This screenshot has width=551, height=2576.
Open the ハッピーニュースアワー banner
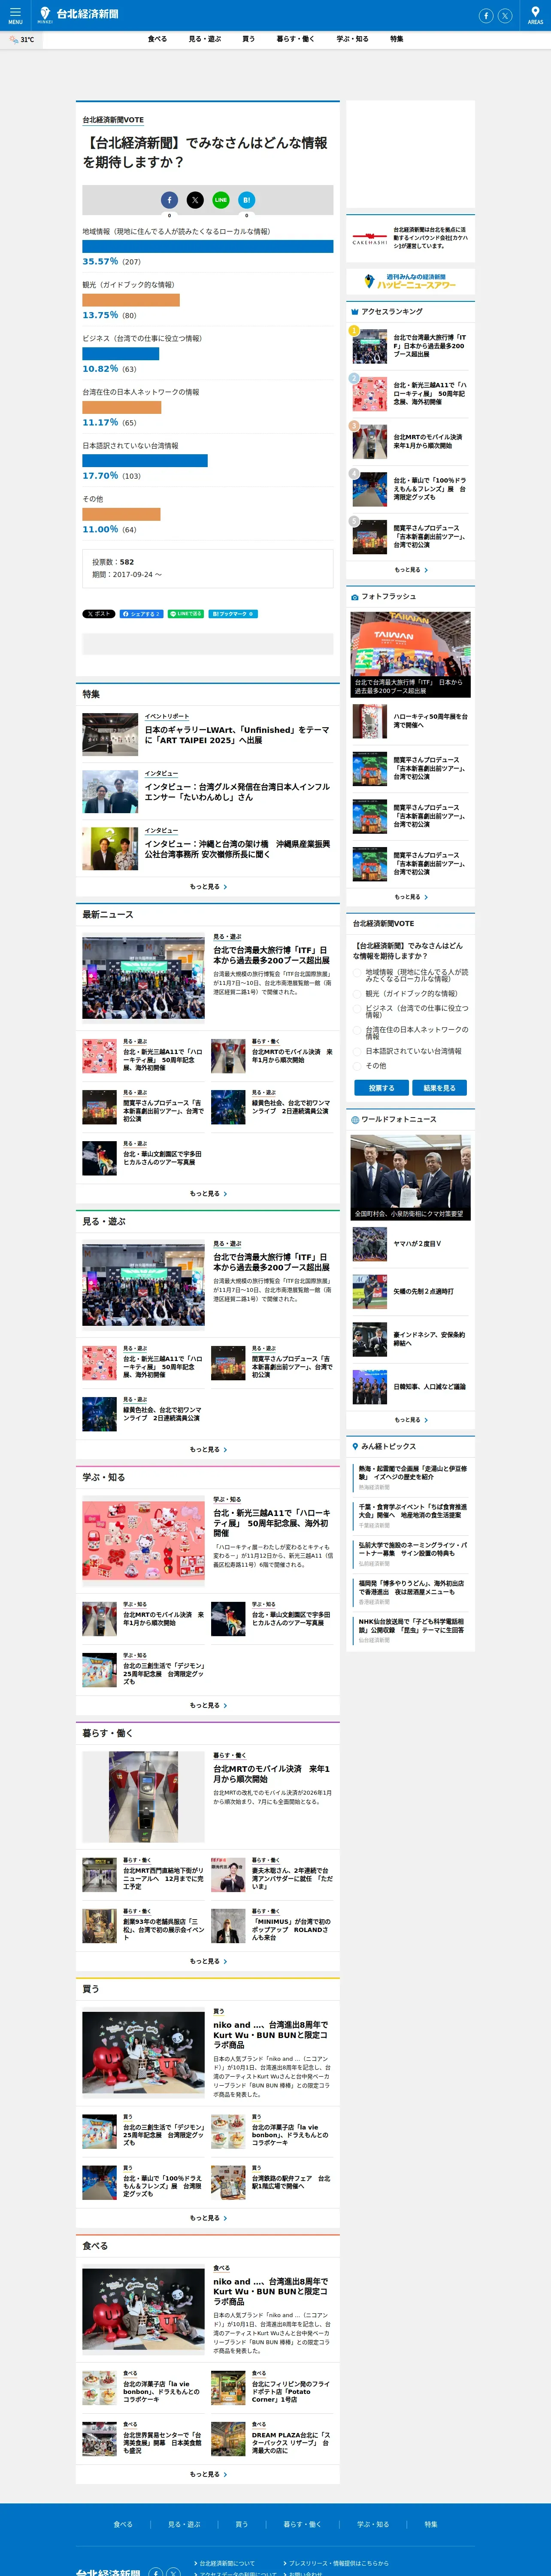411,282
